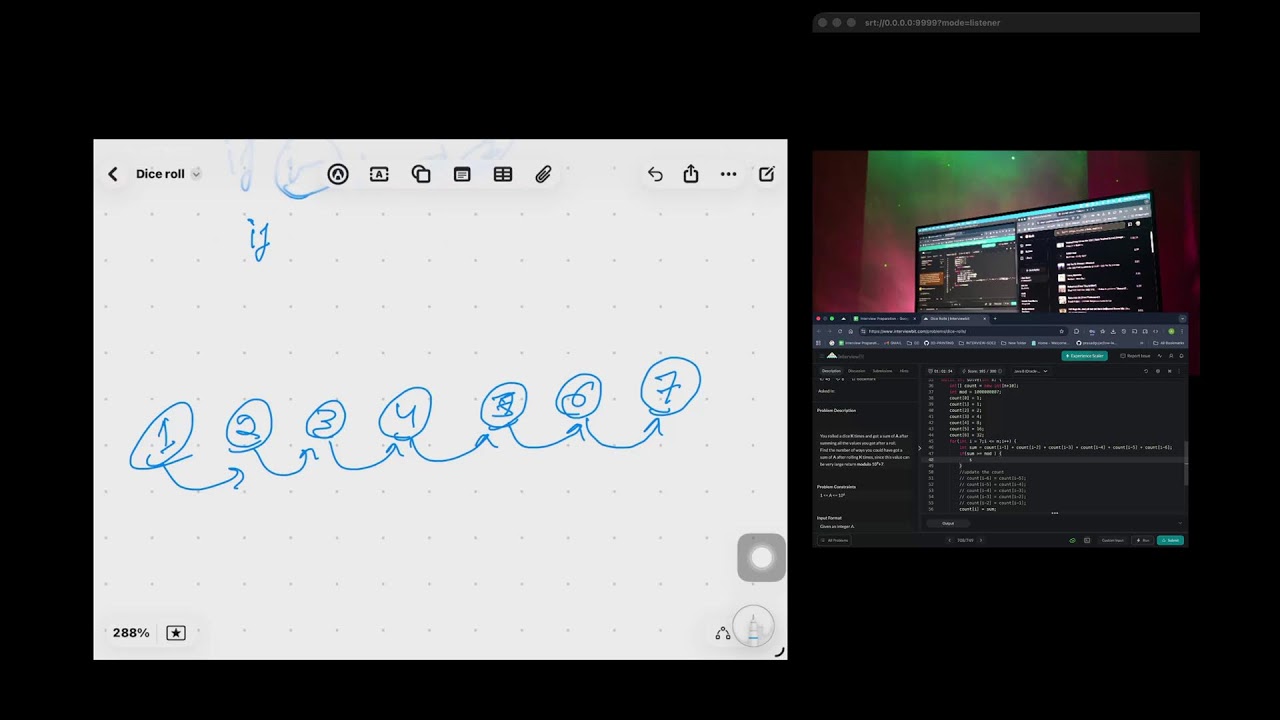The image size is (1280, 720).
Task: Run the code
Action: 1142,540
